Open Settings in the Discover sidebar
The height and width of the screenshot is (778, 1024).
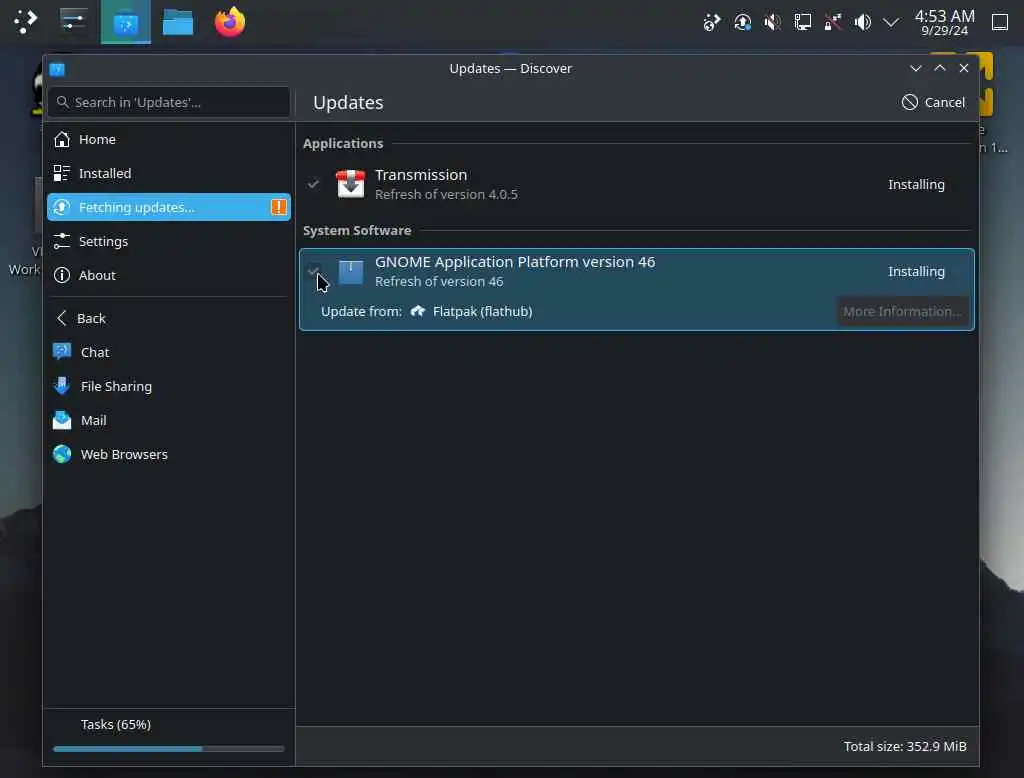pos(168,241)
